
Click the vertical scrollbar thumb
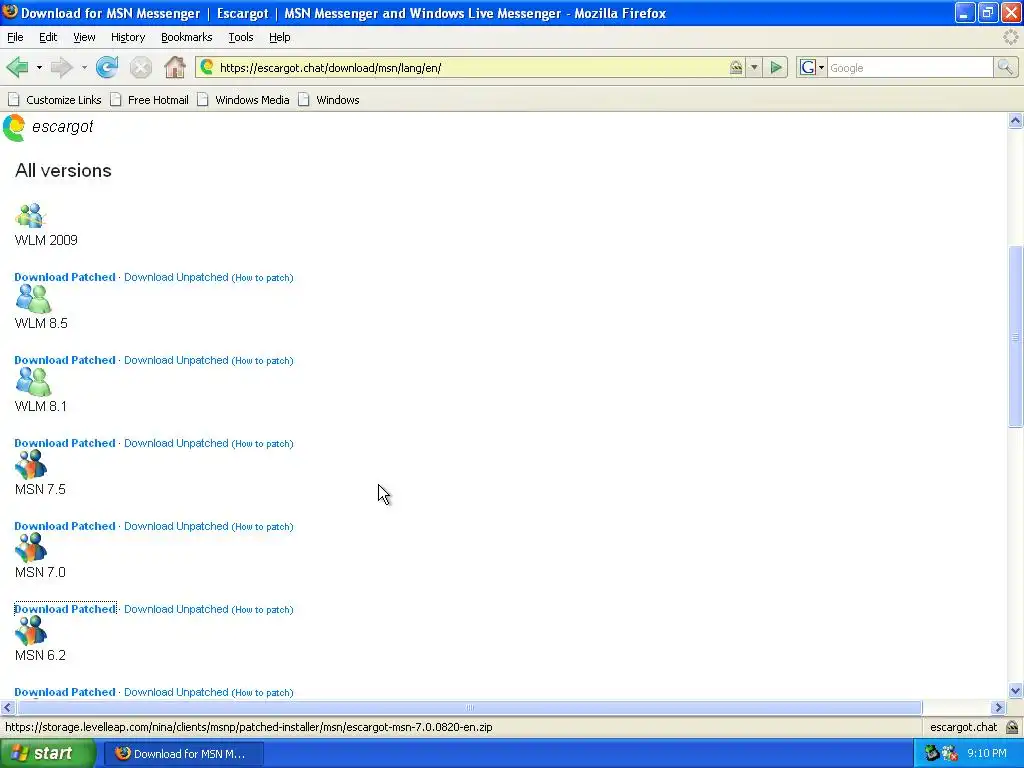pyautogui.click(x=1015, y=337)
